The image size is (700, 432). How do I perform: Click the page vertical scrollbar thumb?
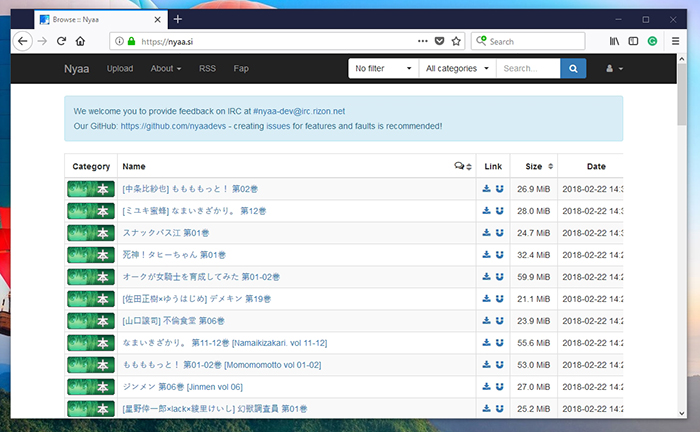682,94
